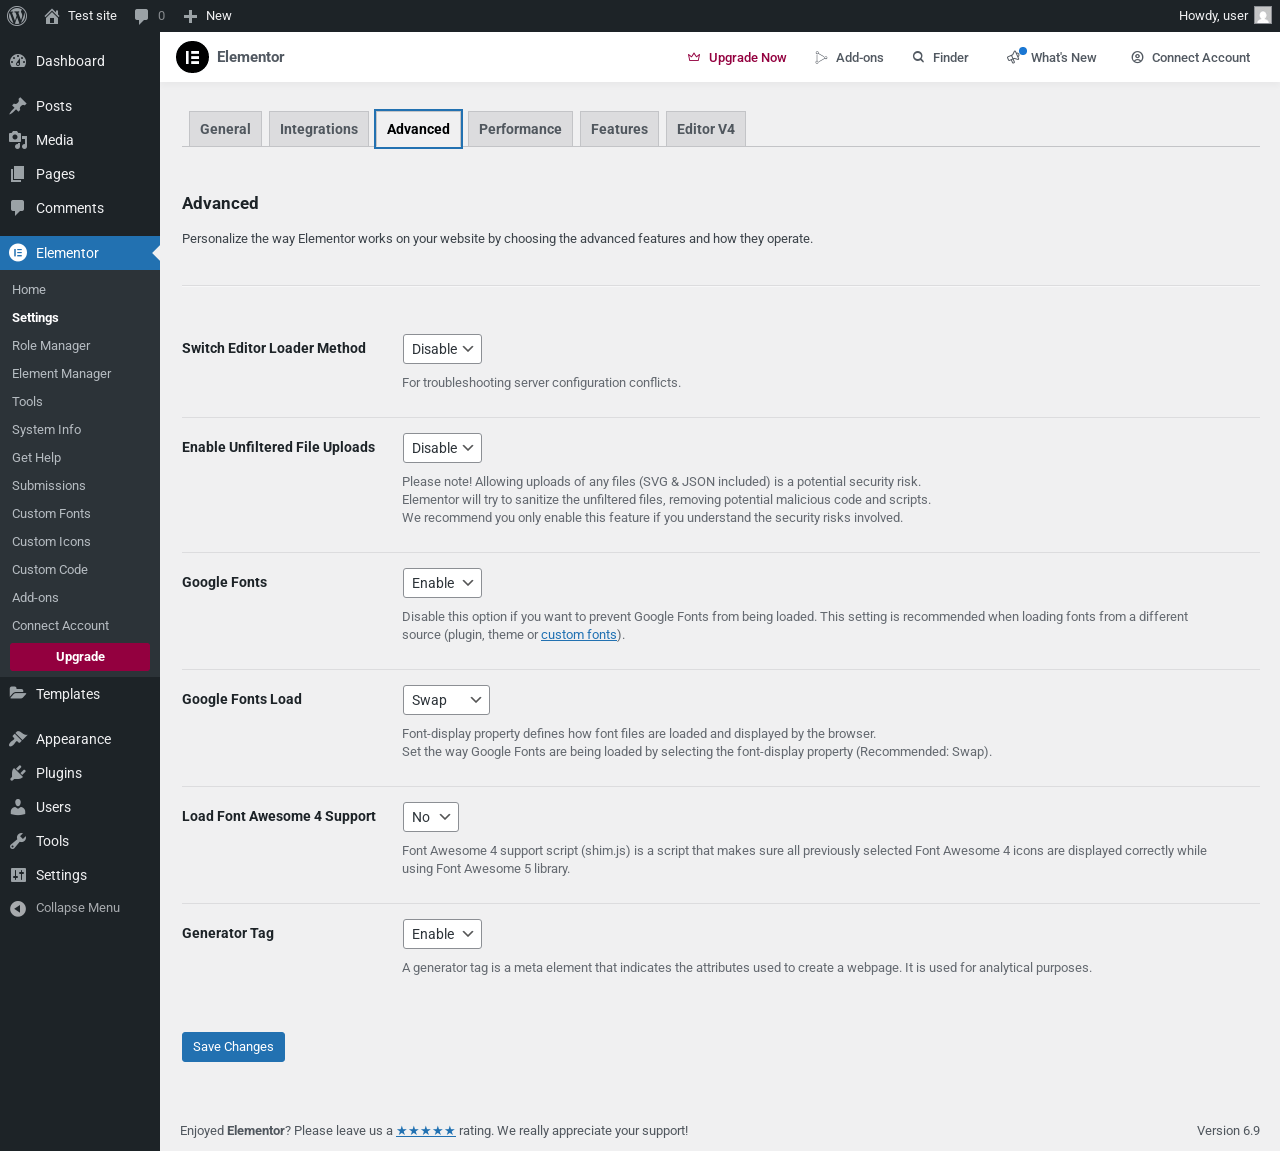
Task: Open Element Manager submenu item
Action: pyautogui.click(x=62, y=374)
